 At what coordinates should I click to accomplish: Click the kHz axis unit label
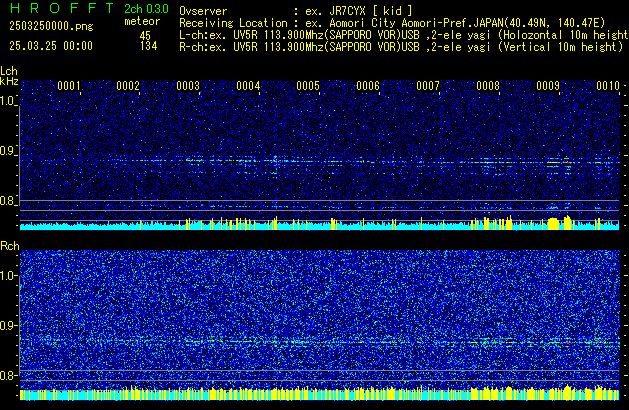click(9, 81)
